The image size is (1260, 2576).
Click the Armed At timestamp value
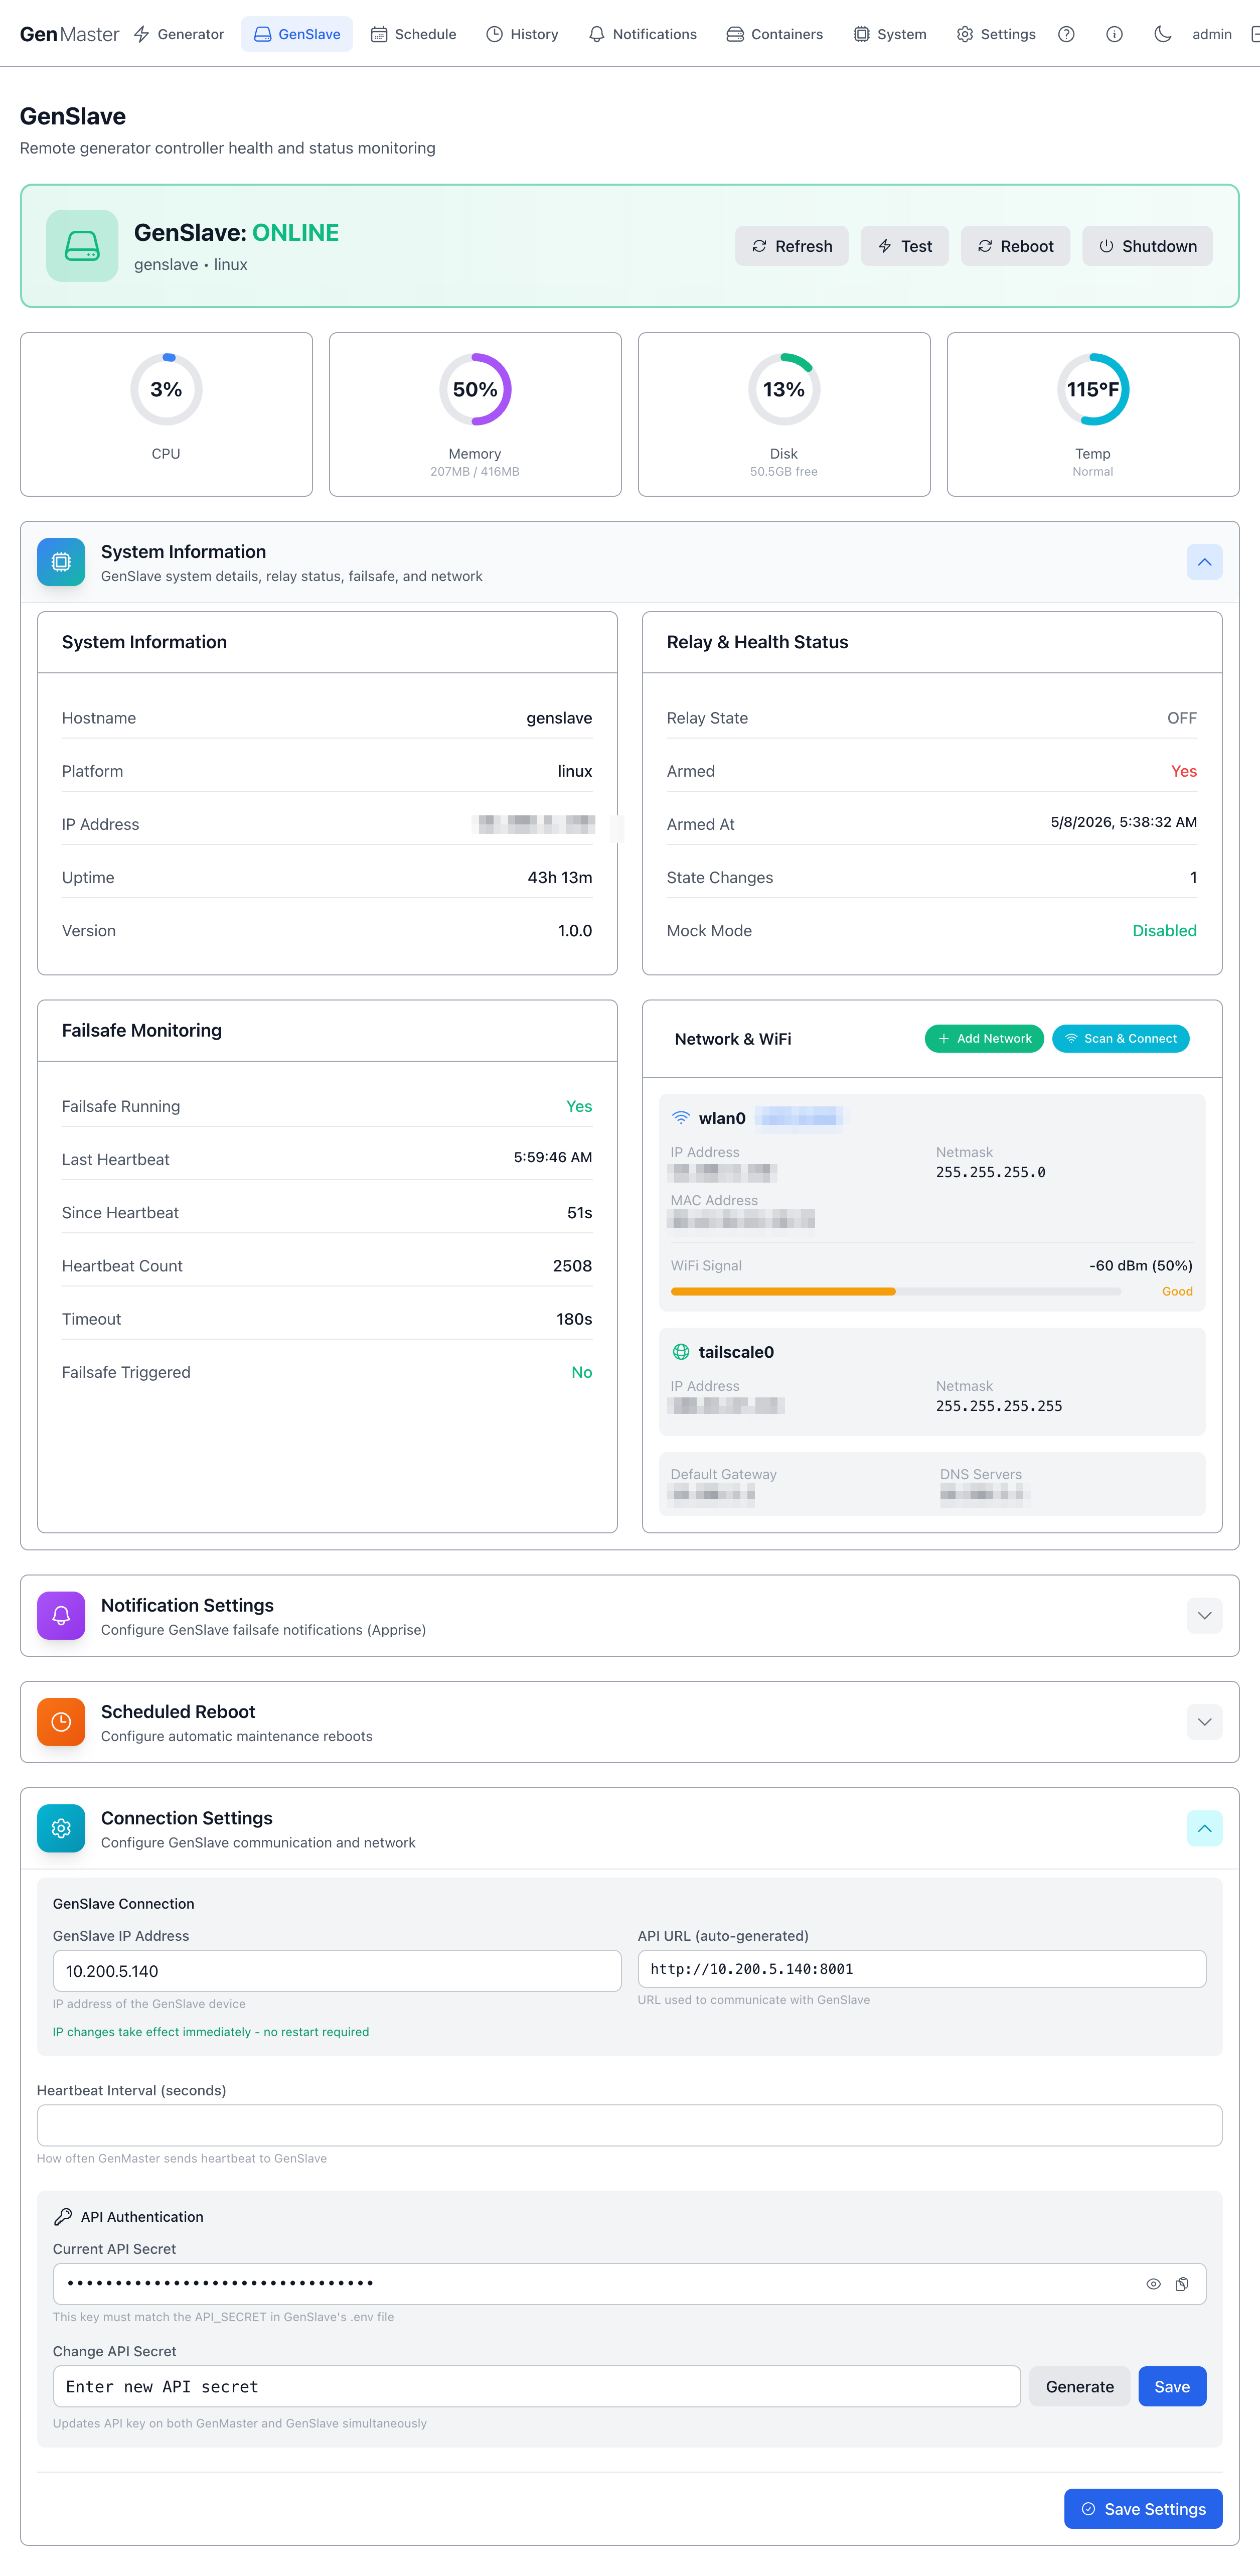(1124, 822)
